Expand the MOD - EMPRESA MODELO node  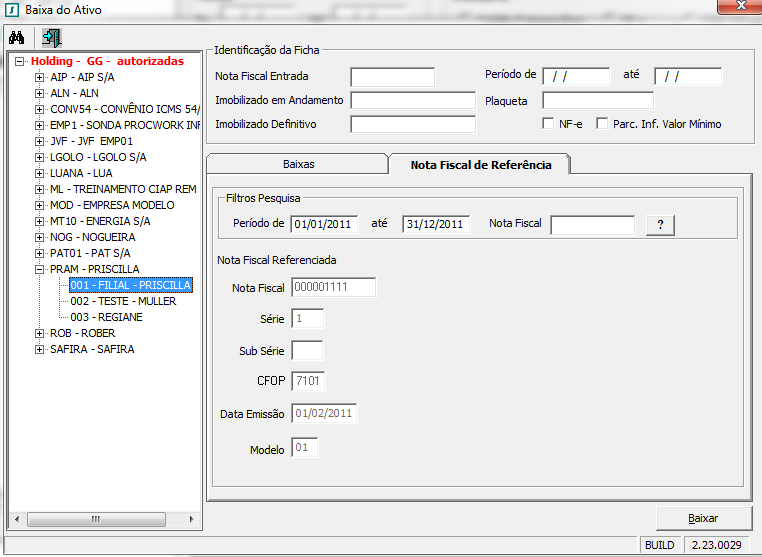pos(39,206)
